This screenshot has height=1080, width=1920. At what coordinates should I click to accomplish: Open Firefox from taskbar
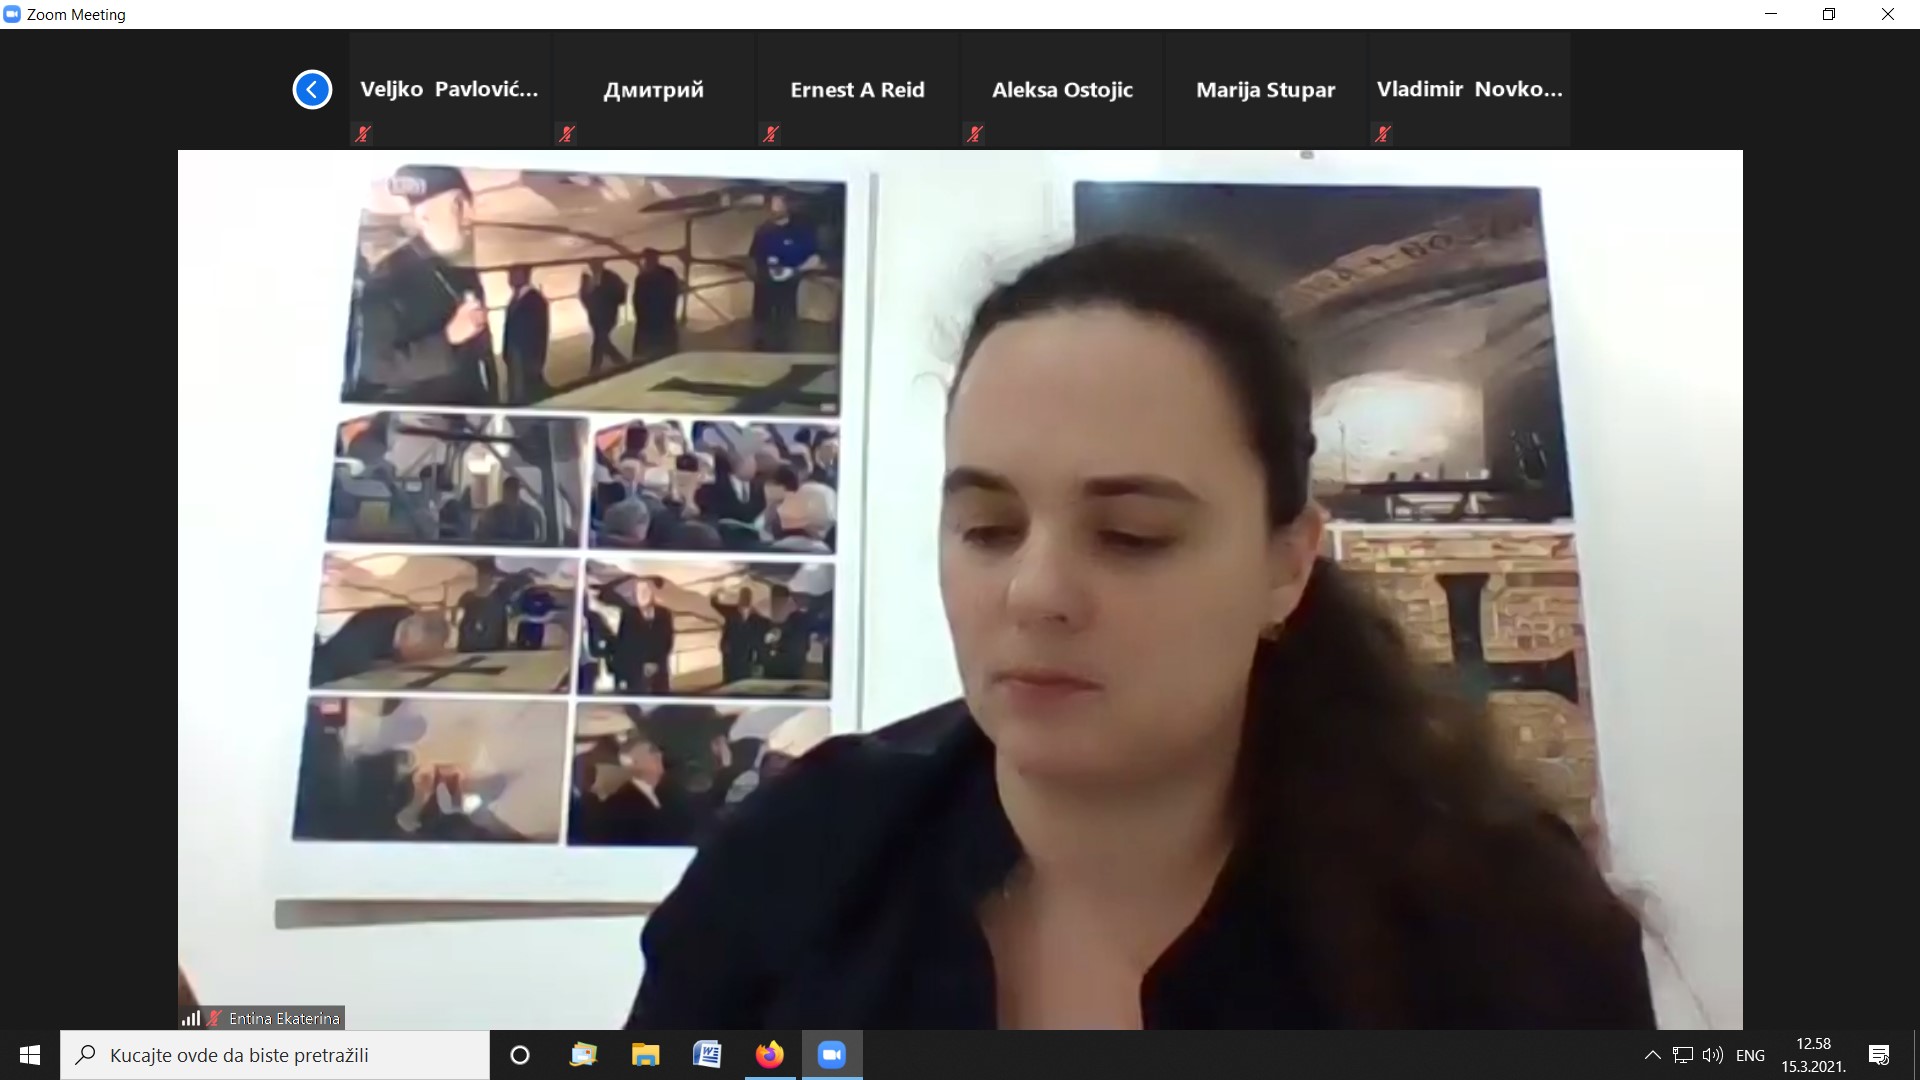769,1055
